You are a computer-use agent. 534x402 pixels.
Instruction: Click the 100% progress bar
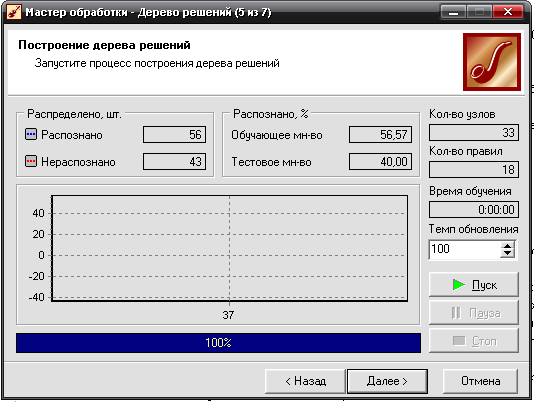point(218,343)
